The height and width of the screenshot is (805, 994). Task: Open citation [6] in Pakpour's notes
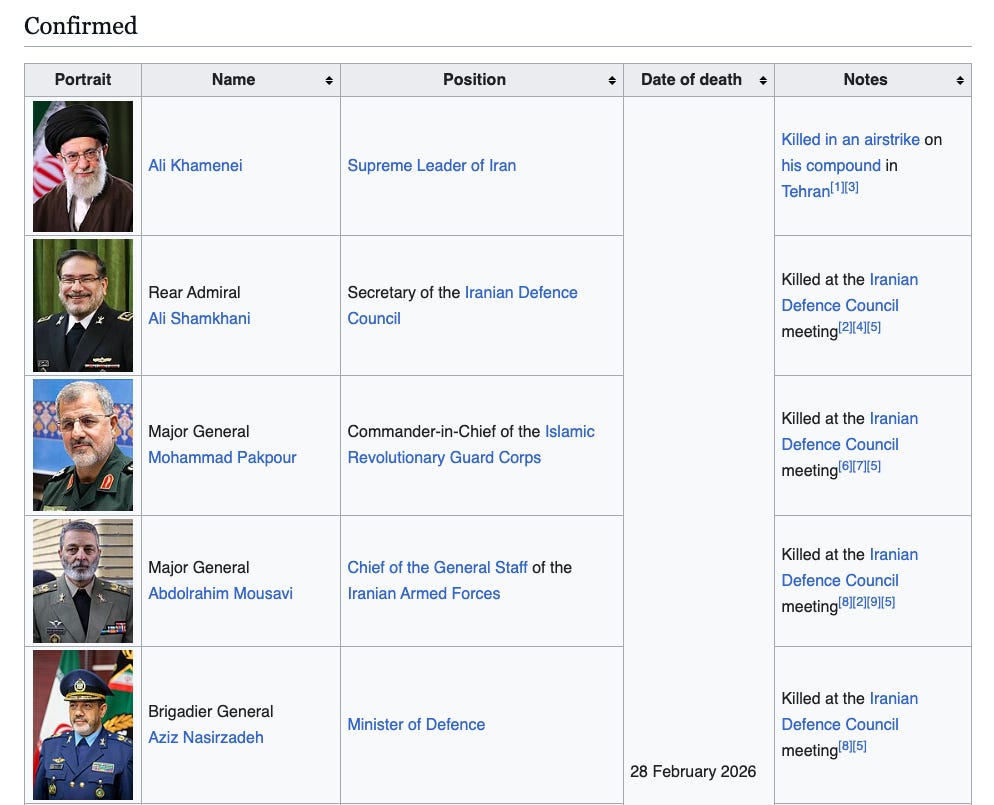point(845,467)
